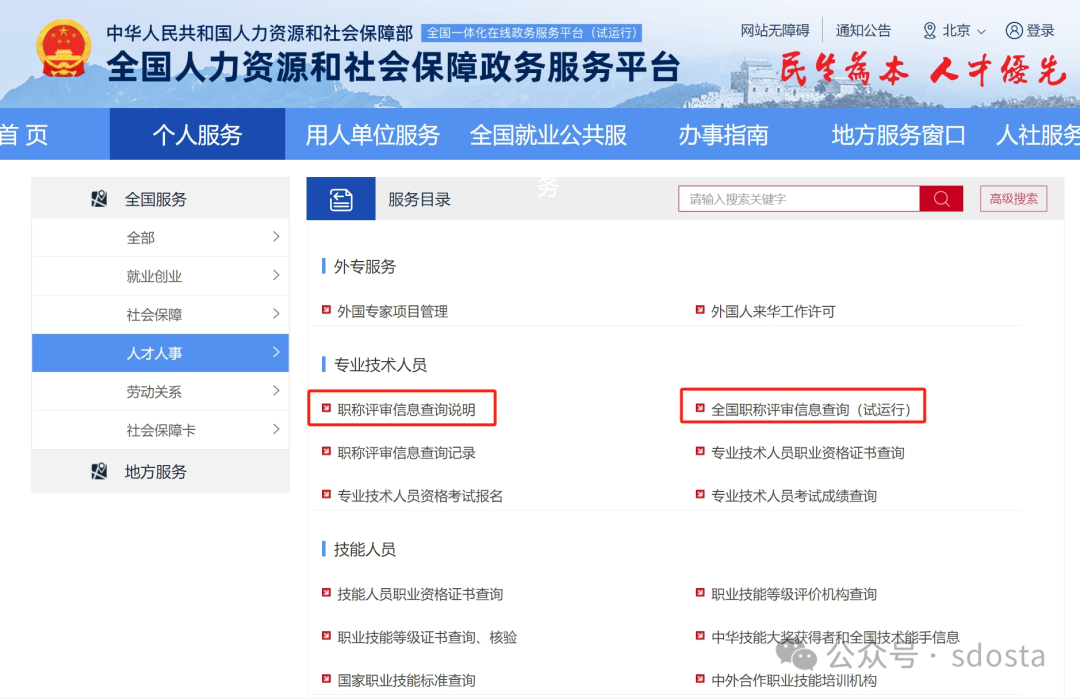The width and height of the screenshot is (1080, 699).
Task: Expand the 人才人事 category chevron
Action: tap(276, 353)
